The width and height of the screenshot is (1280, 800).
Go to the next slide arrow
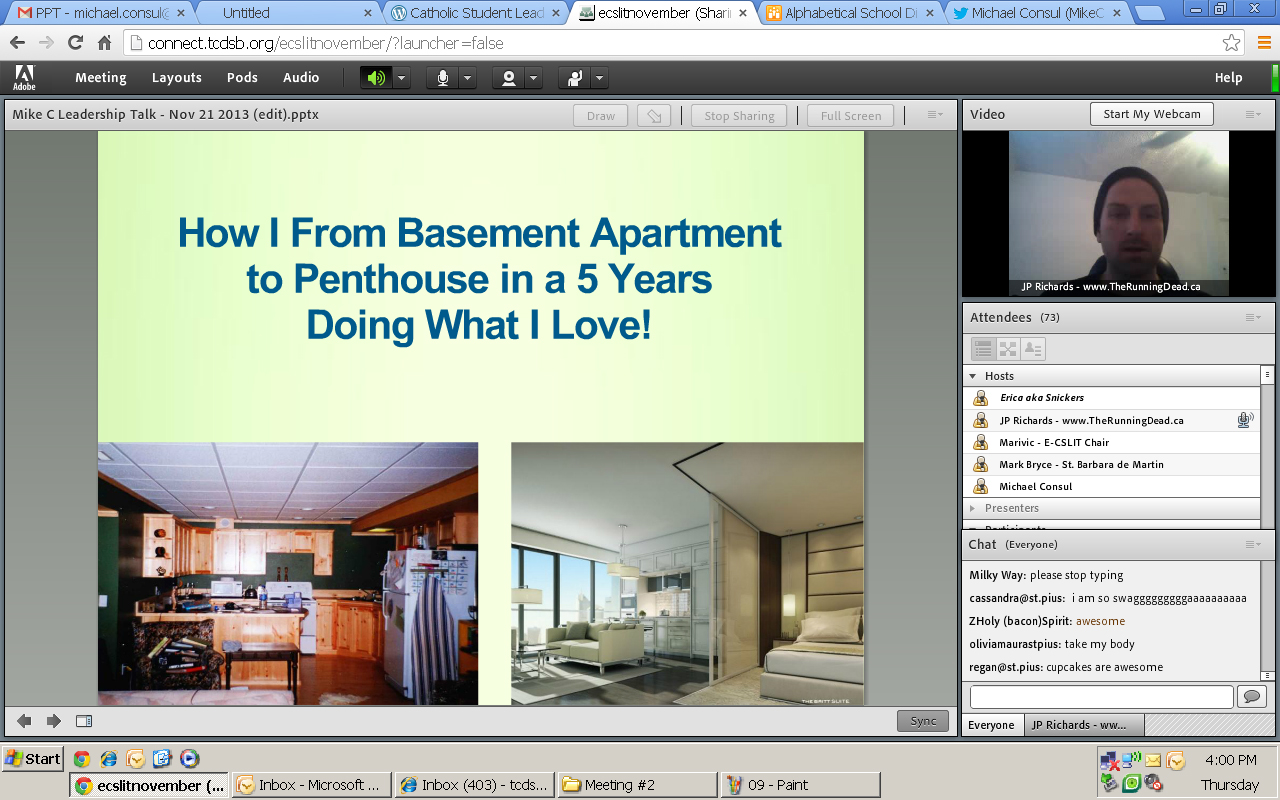tap(54, 721)
